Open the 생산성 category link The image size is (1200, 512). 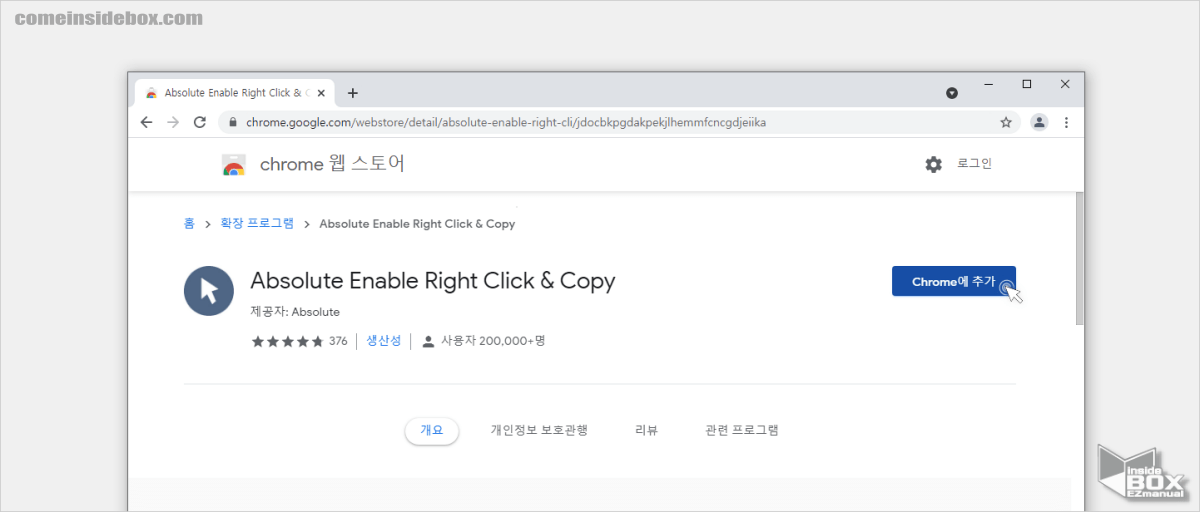[383, 341]
